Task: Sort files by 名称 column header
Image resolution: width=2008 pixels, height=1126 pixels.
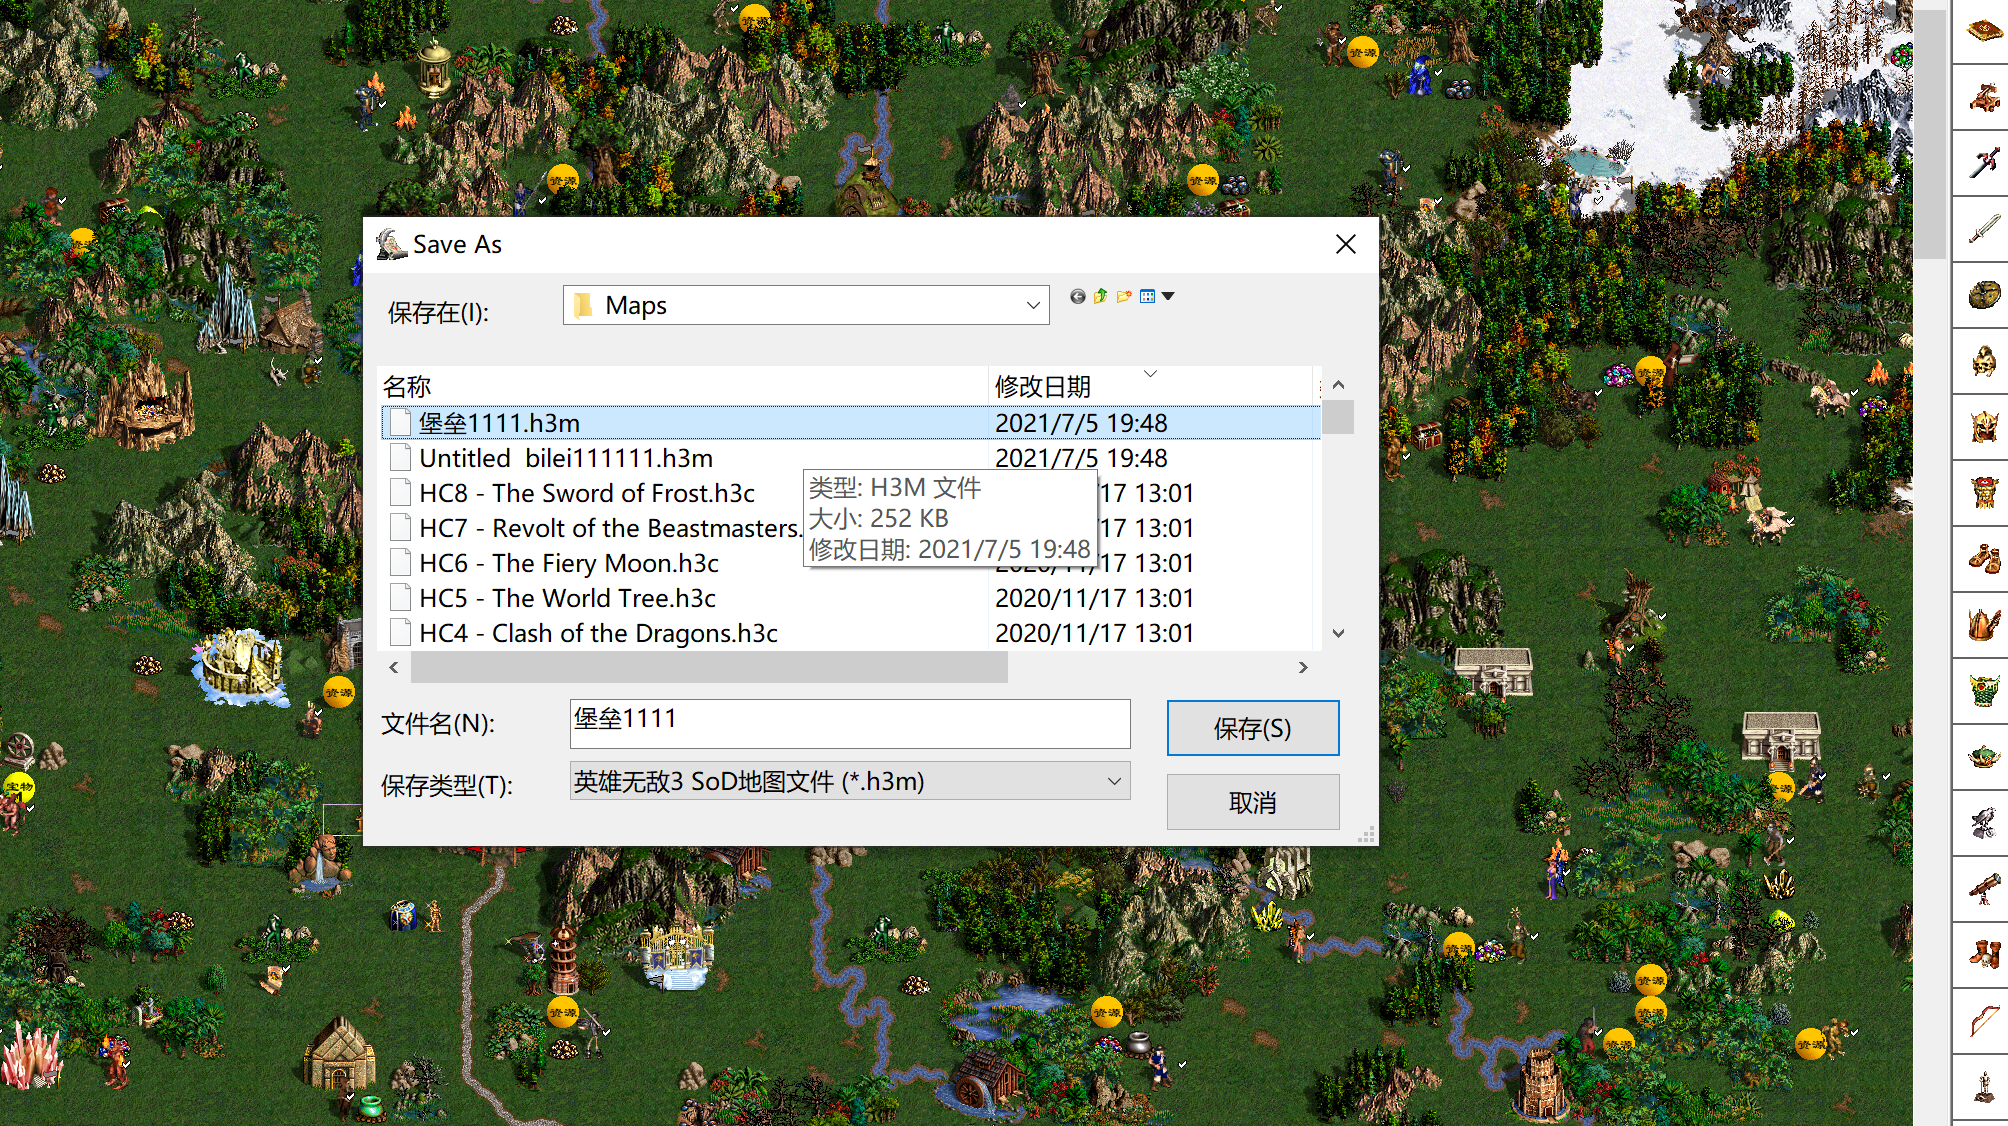Action: [x=683, y=386]
